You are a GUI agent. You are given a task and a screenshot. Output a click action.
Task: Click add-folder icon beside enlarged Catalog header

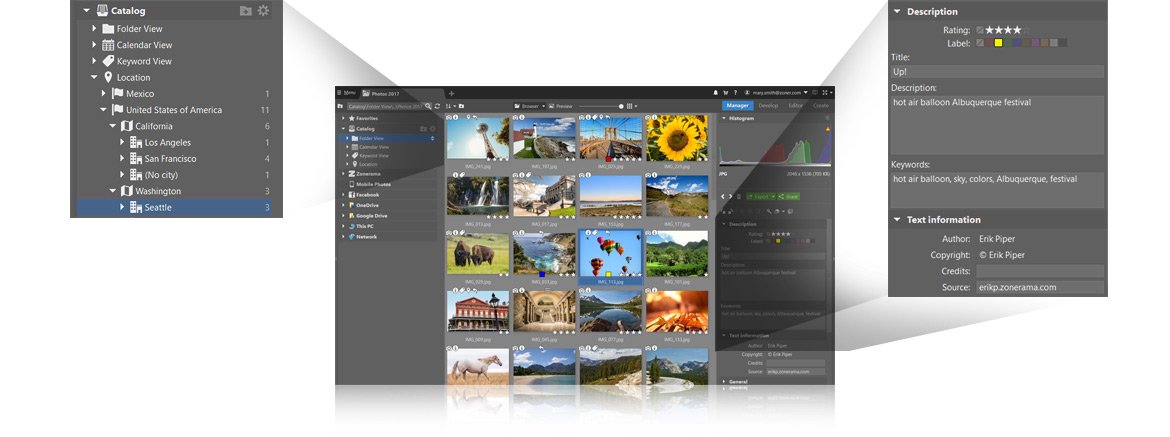coord(245,10)
